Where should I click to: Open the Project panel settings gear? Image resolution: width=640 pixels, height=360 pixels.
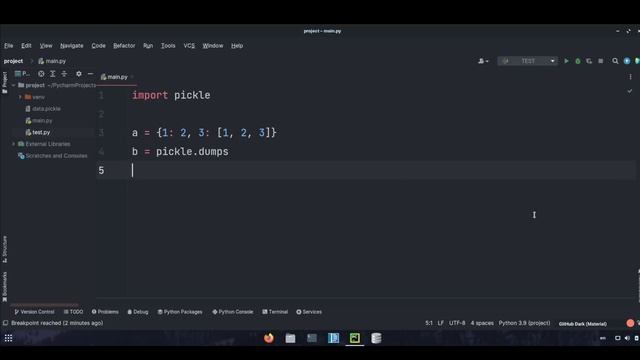pos(79,73)
